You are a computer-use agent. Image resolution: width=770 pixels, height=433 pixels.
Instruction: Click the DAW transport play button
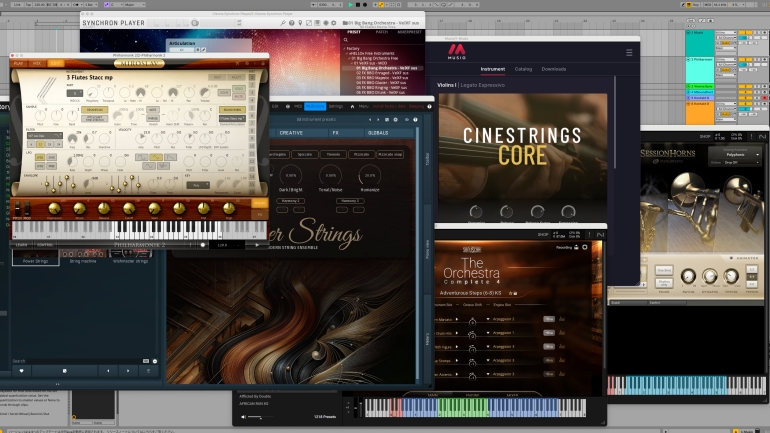[350, 4]
